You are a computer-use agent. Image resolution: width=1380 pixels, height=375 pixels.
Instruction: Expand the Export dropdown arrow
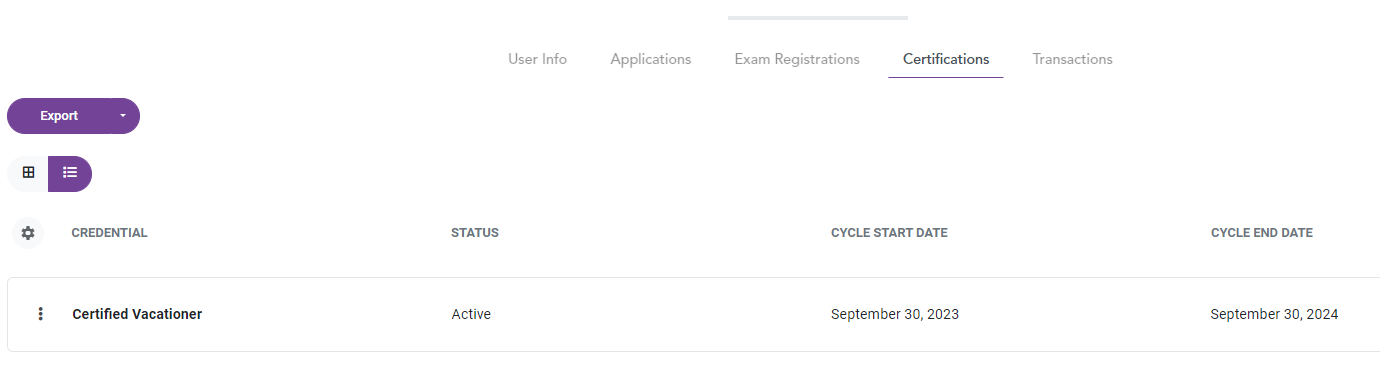pyautogui.click(x=123, y=116)
